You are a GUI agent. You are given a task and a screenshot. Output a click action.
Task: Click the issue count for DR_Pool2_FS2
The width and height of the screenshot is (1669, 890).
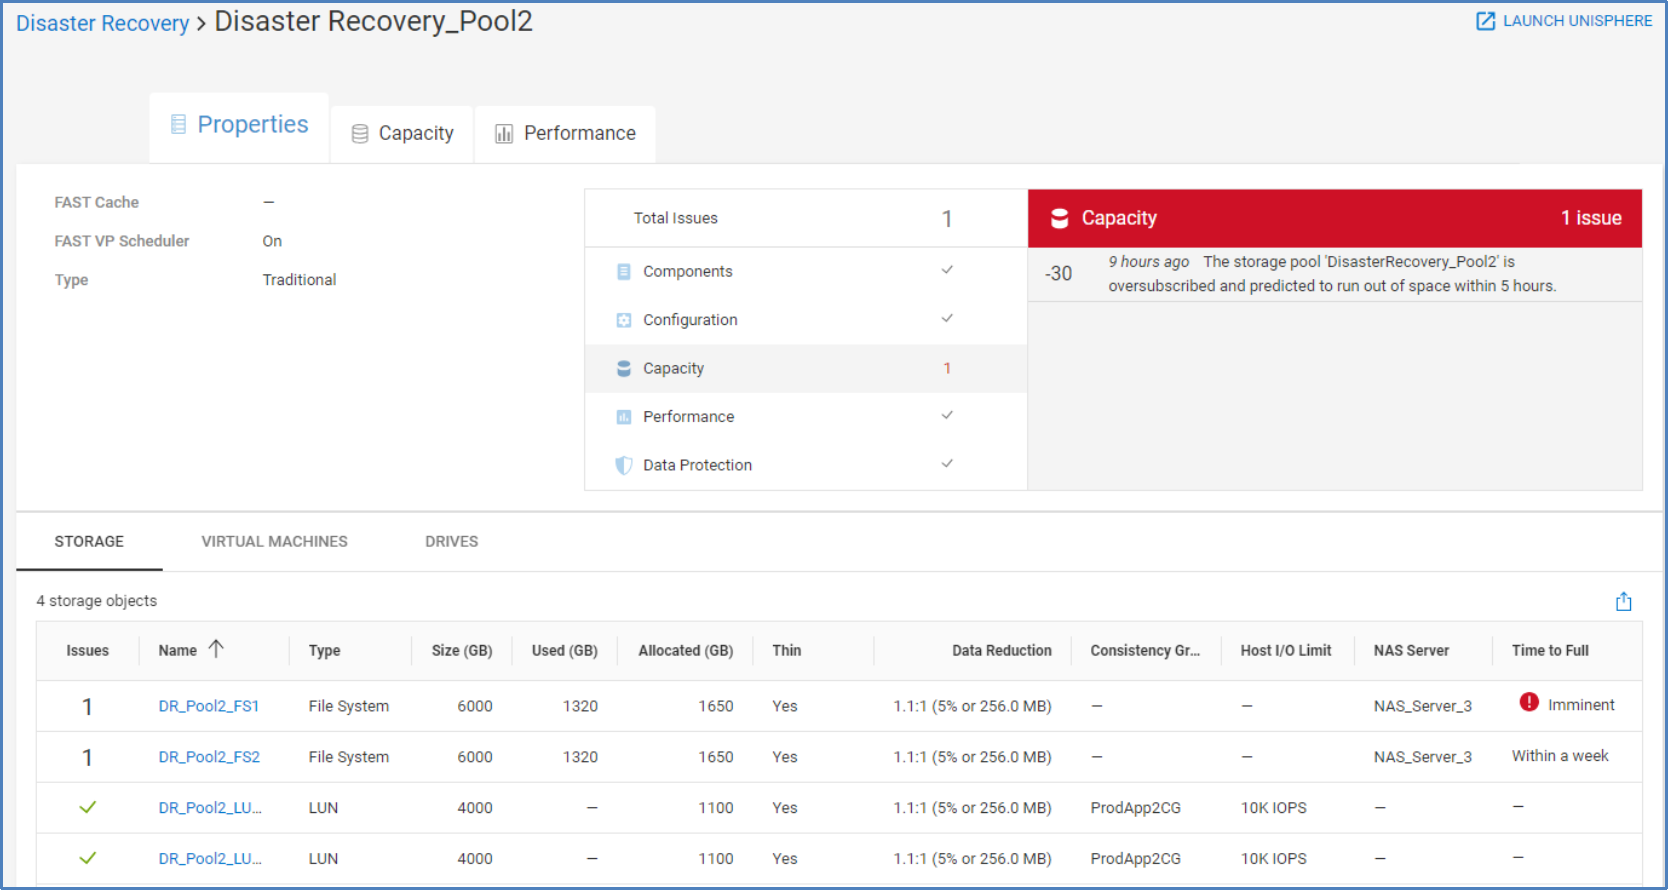[x=87, y=758]
